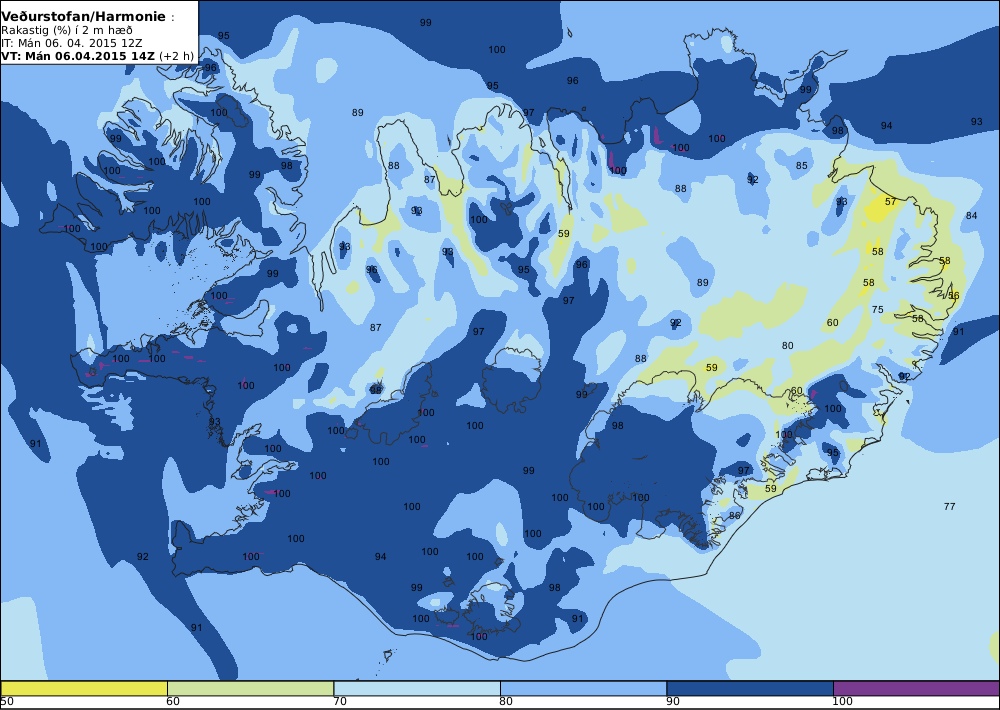The image size is (1000, 710).
Task: Click the humidity value 57 on the map
Action: pos(890,202)
